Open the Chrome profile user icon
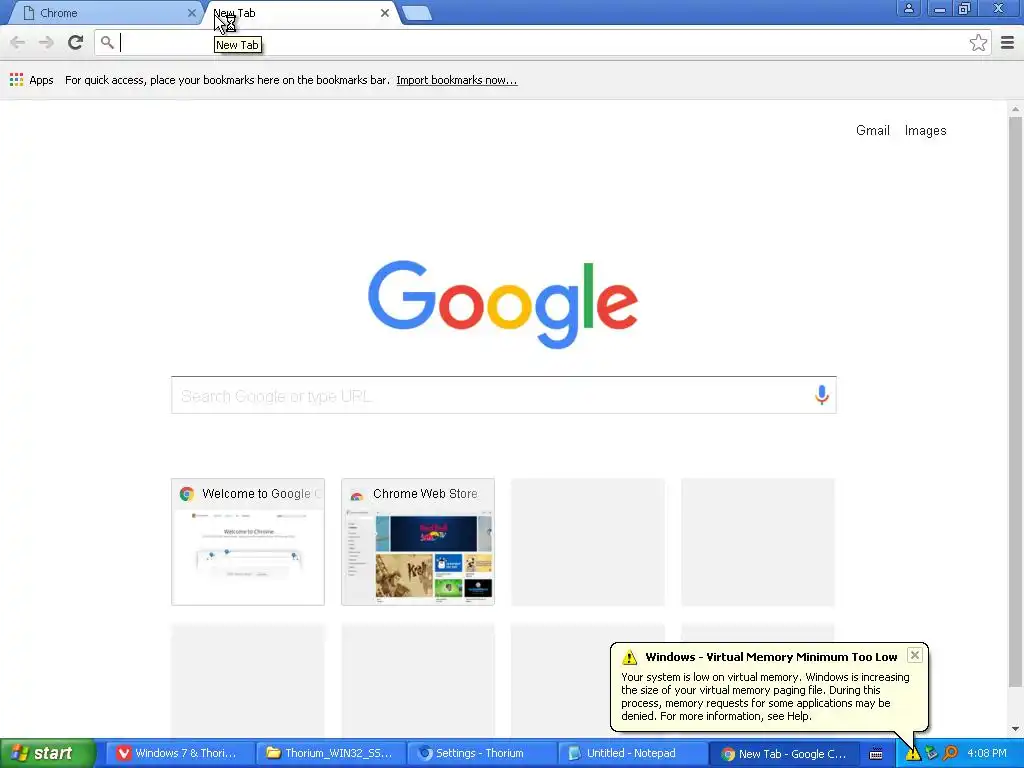Image resolution: width=1024 pixels, height=768 pixels. tap(908, 8)
